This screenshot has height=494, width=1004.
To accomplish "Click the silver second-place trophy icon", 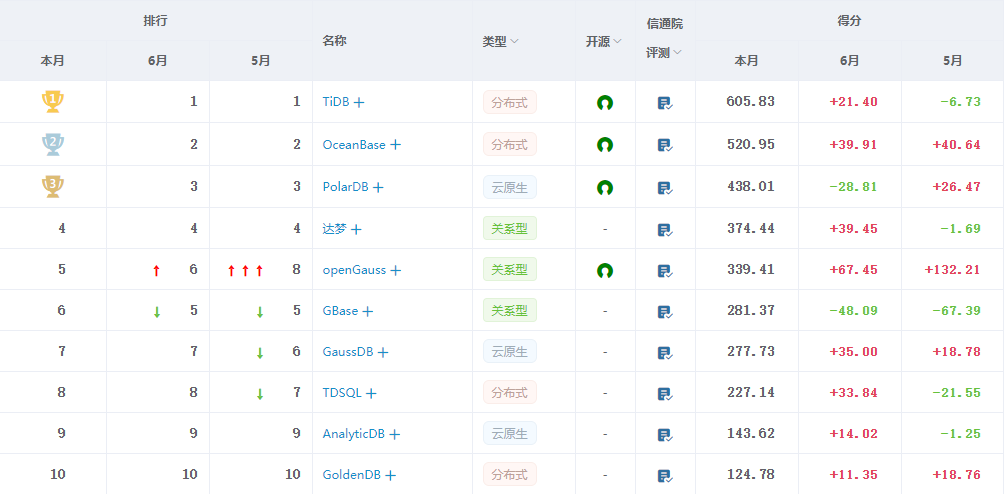I will click(x=53, y=144).
